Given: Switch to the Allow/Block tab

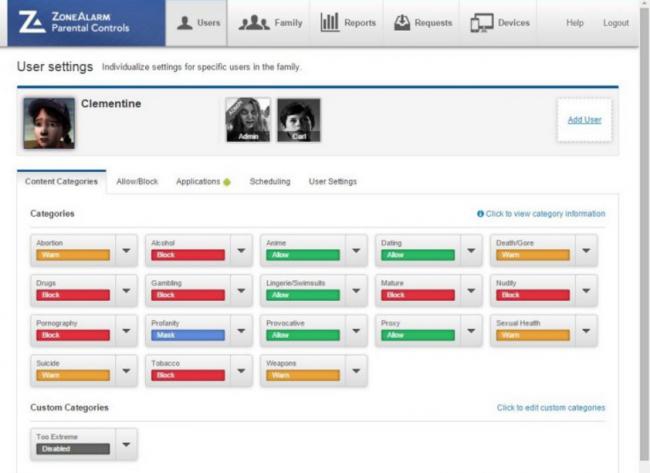Looking at the screenshot, I should (137, 182).
